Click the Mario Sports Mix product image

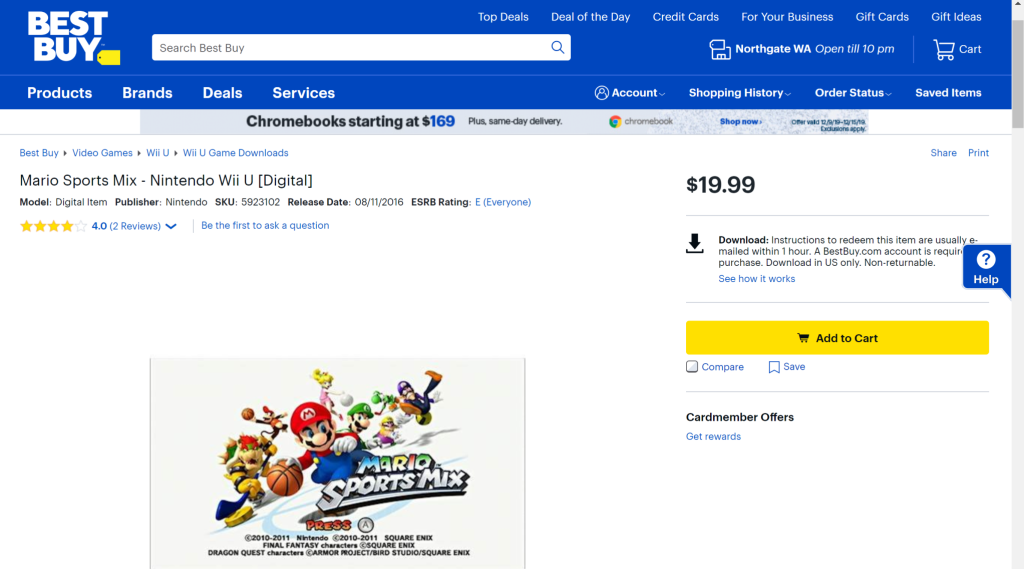(x=337, y=463)
